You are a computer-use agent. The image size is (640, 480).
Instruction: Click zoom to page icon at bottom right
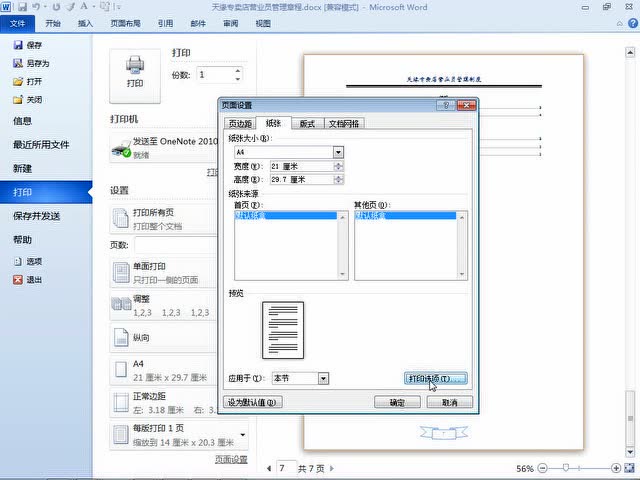629,468
